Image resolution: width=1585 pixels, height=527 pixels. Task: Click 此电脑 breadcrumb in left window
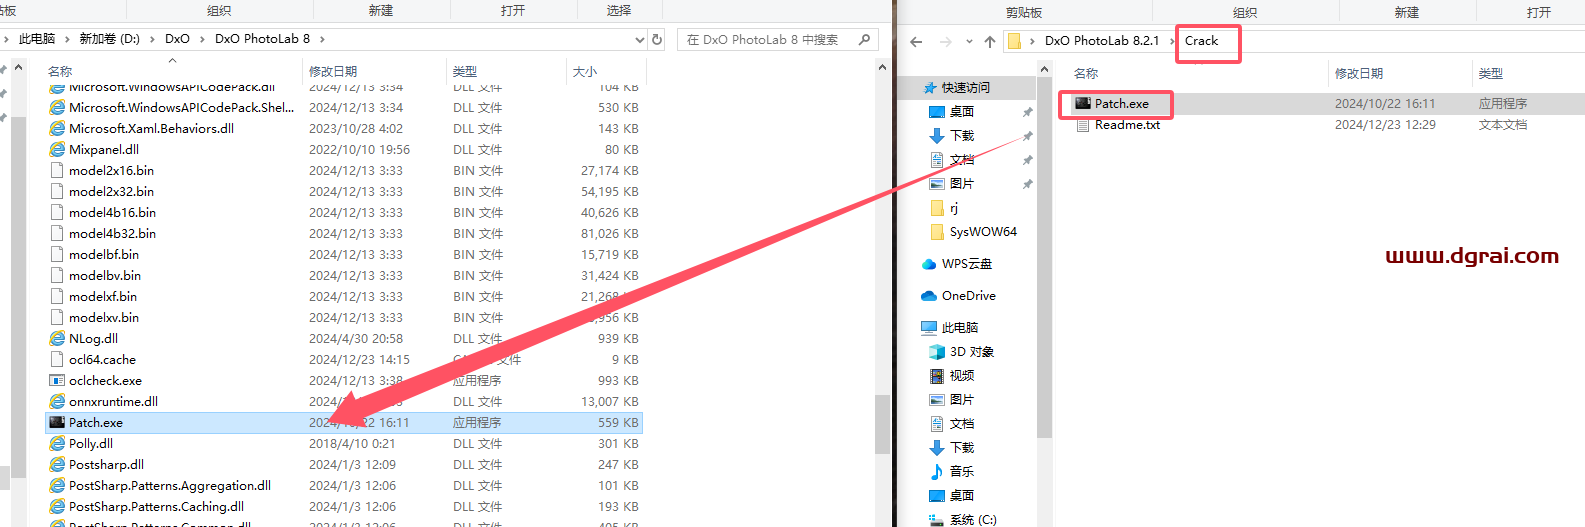(37, 39)
